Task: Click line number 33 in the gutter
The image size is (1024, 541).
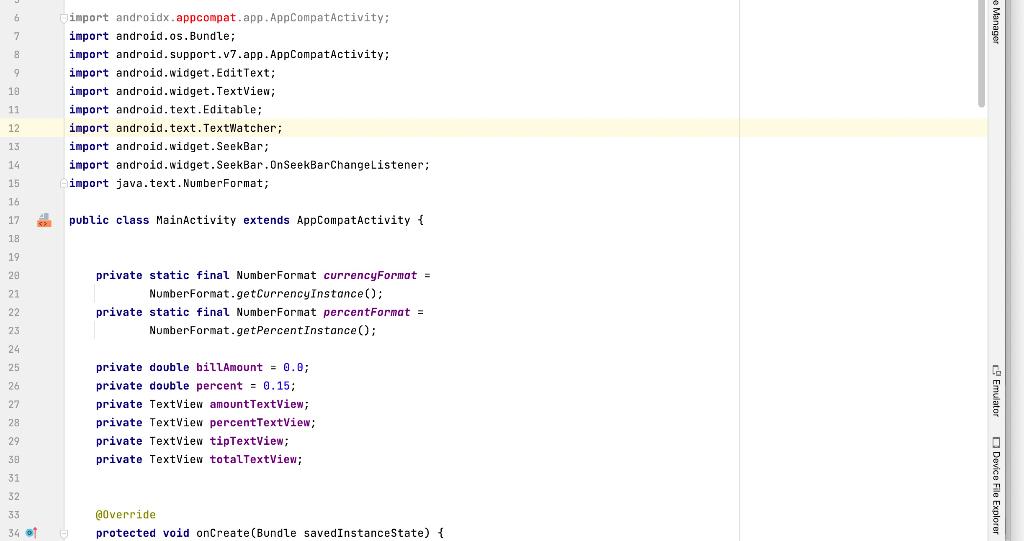Action: (14, 515)
